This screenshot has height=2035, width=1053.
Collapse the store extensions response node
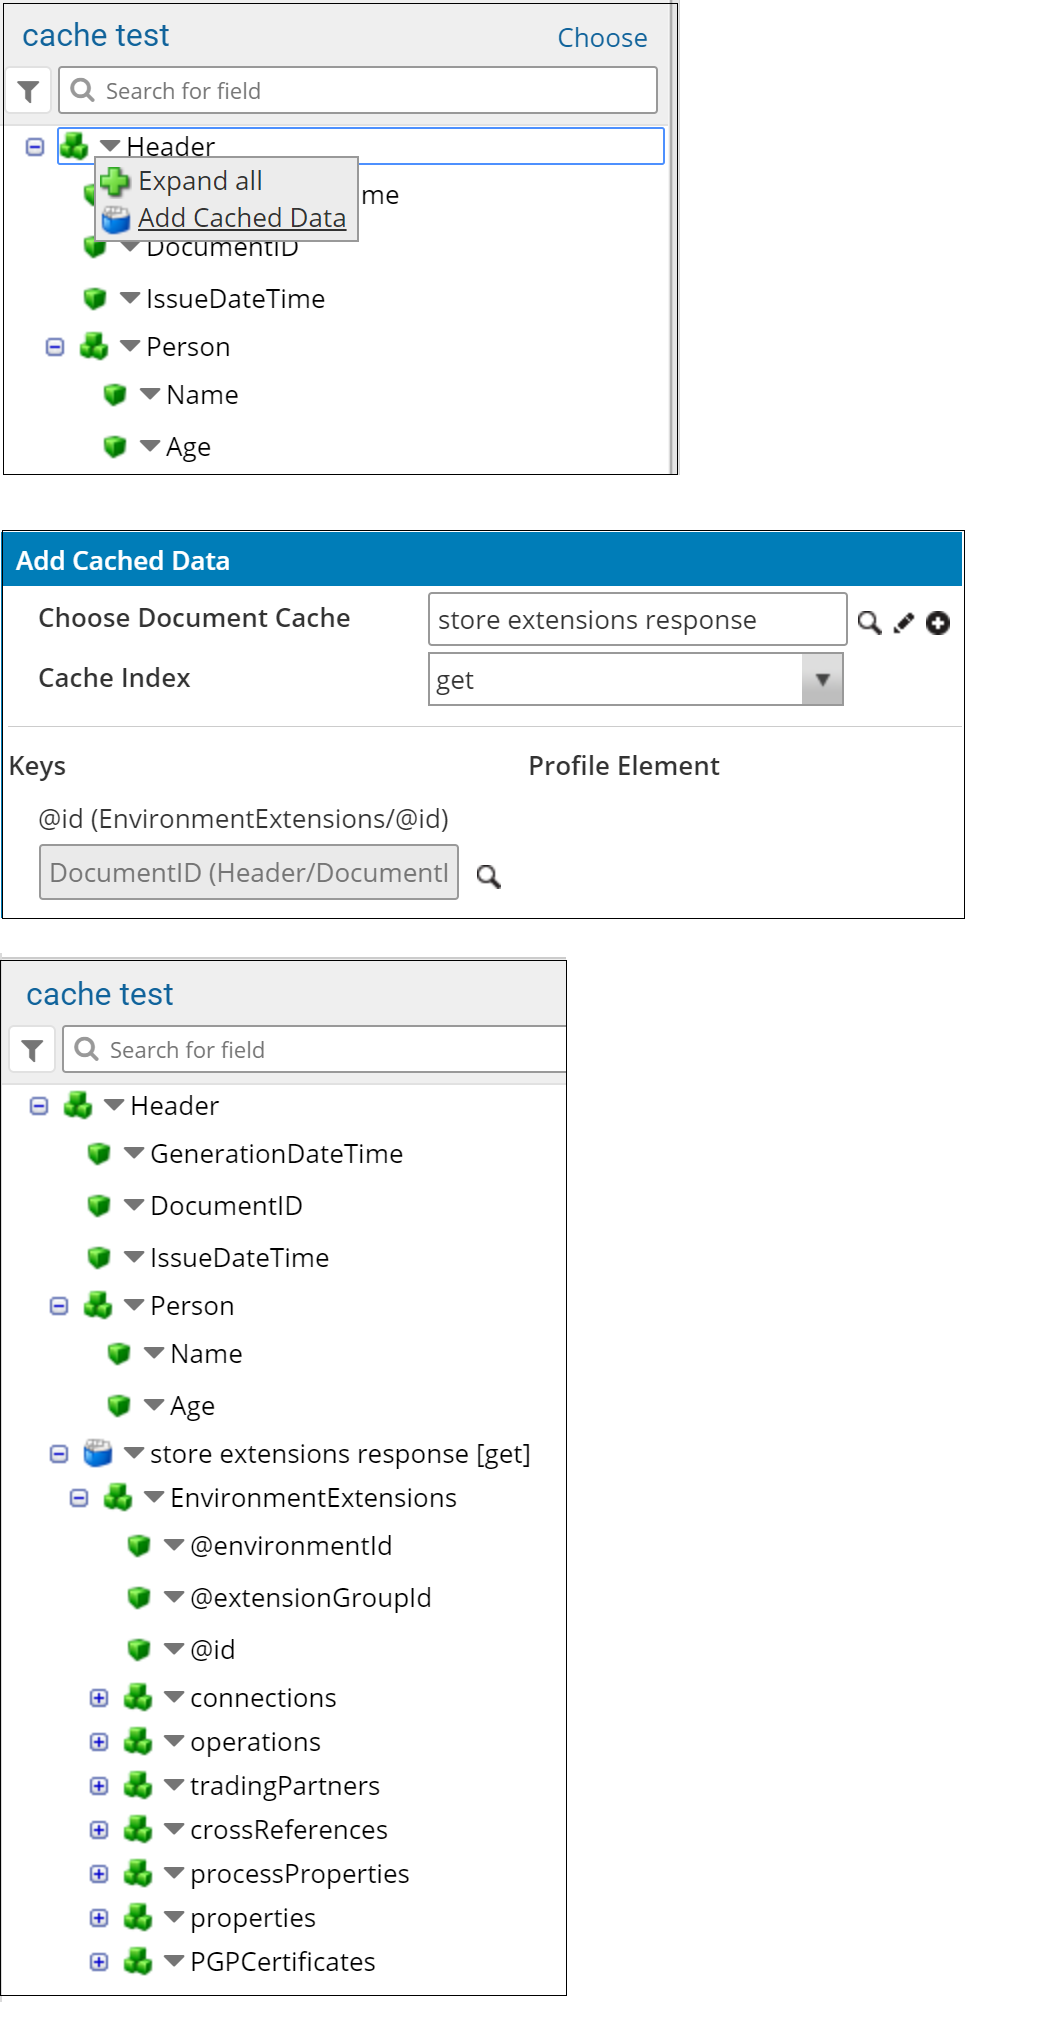[59, 1453]
